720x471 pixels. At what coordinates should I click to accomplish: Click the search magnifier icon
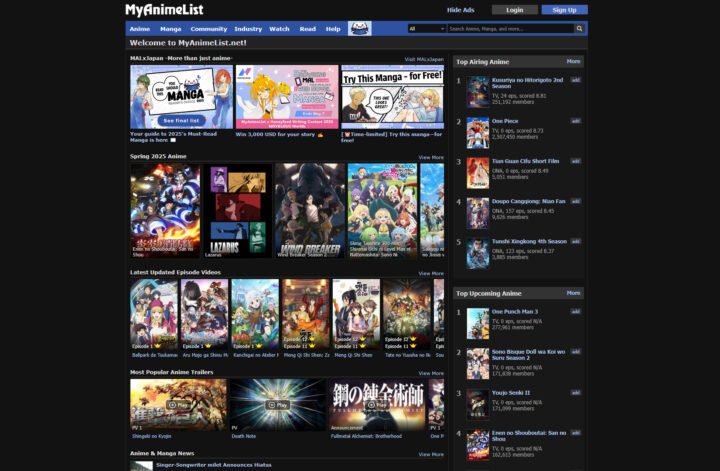[x=579, y=28]
